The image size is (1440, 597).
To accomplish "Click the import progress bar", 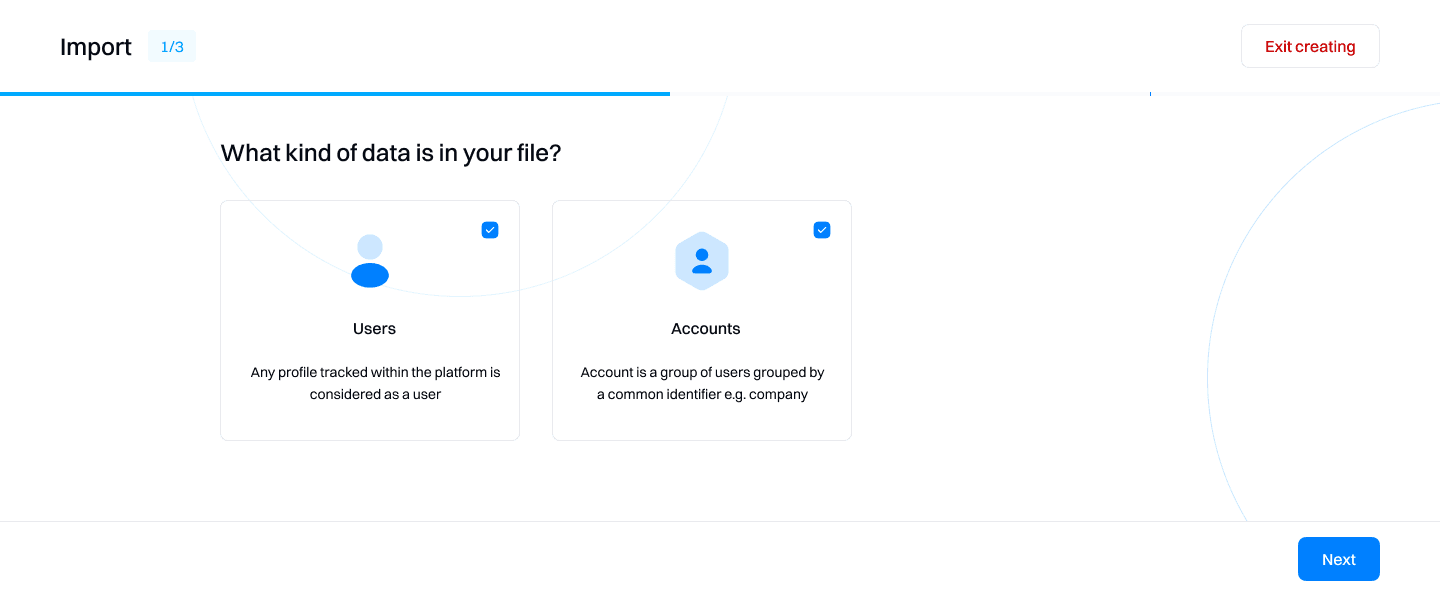I will [720, 94].
